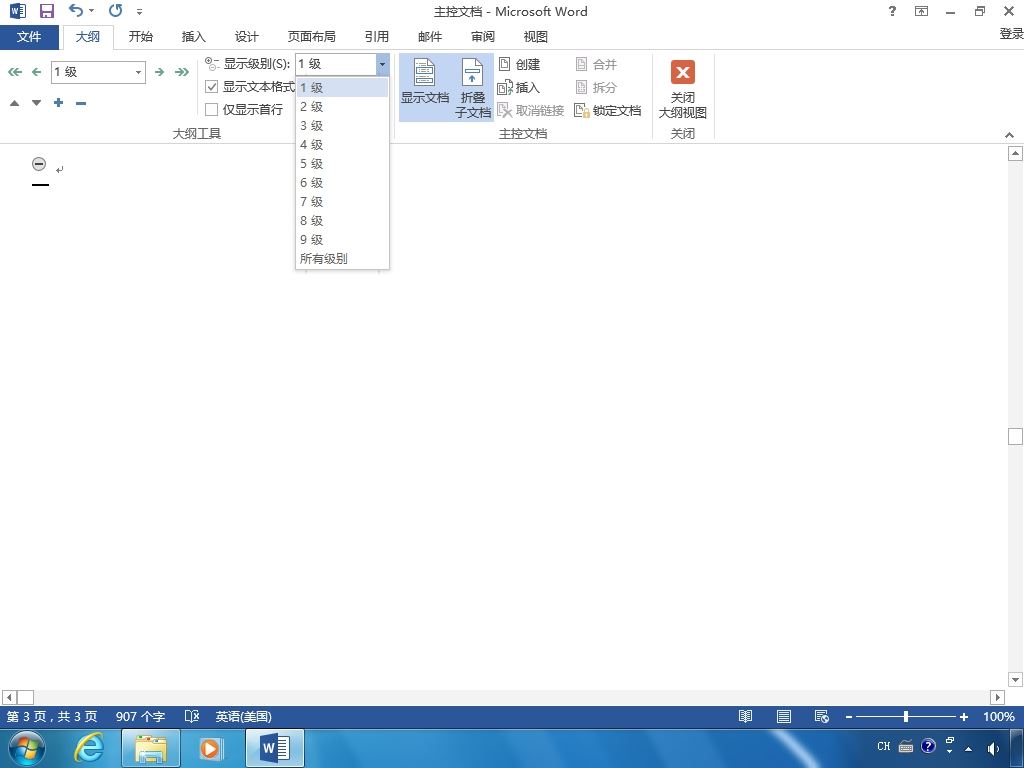Select 7 级 from the list
This screenshot has width=1024, height=768.
click(x=342, y=201)
